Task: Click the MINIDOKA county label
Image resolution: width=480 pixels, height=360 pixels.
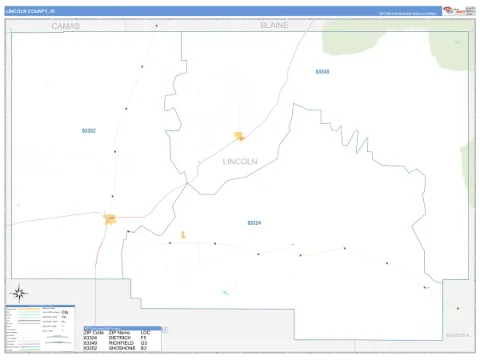Action: click(x=458, y=335)
